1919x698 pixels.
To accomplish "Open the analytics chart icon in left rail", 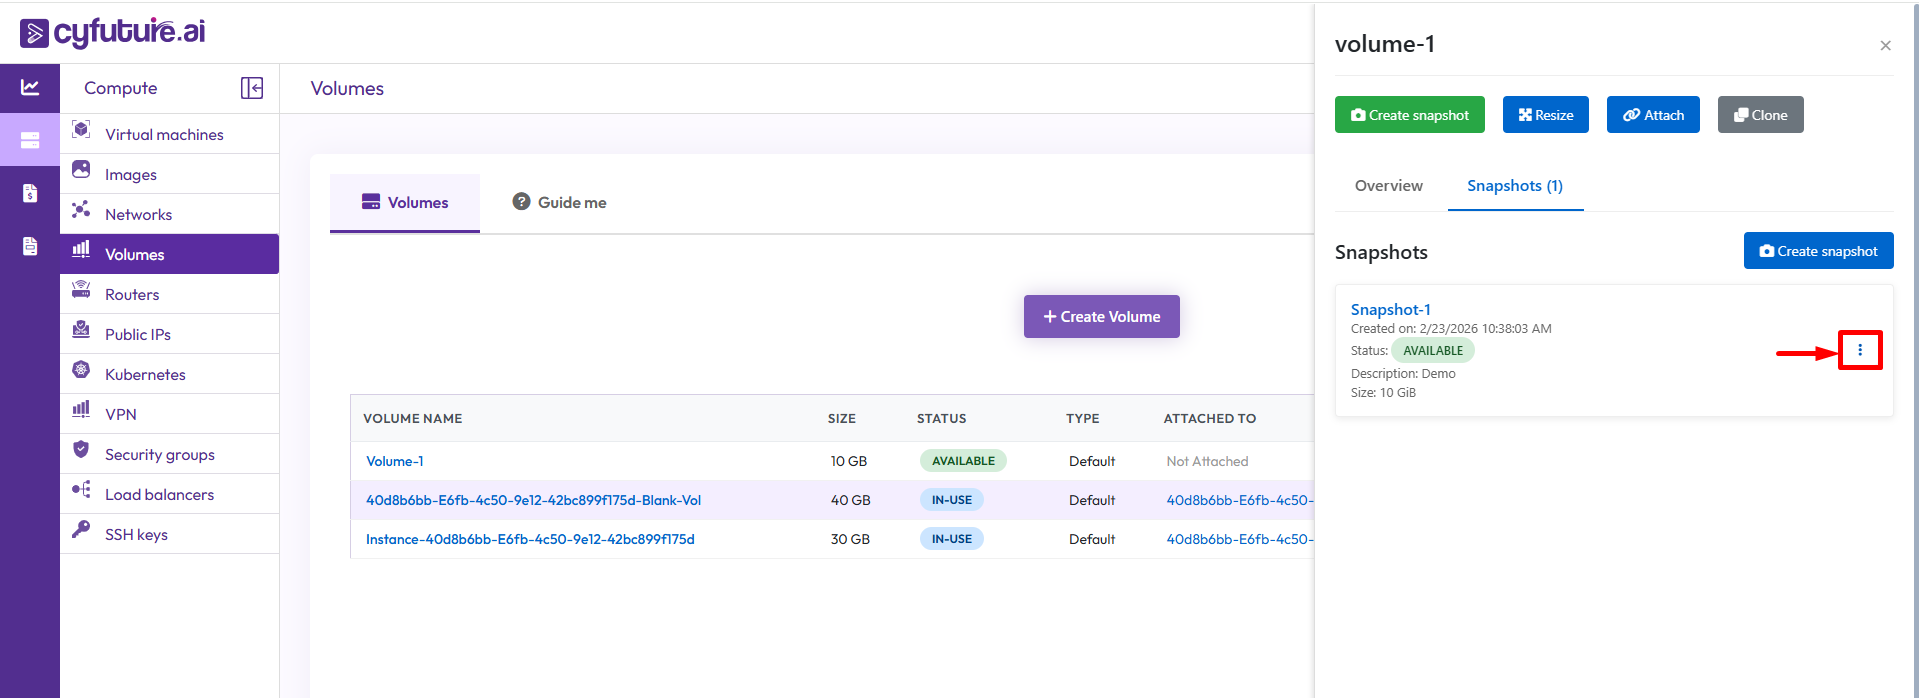I will pyautogui.click(x=30, y=88).
